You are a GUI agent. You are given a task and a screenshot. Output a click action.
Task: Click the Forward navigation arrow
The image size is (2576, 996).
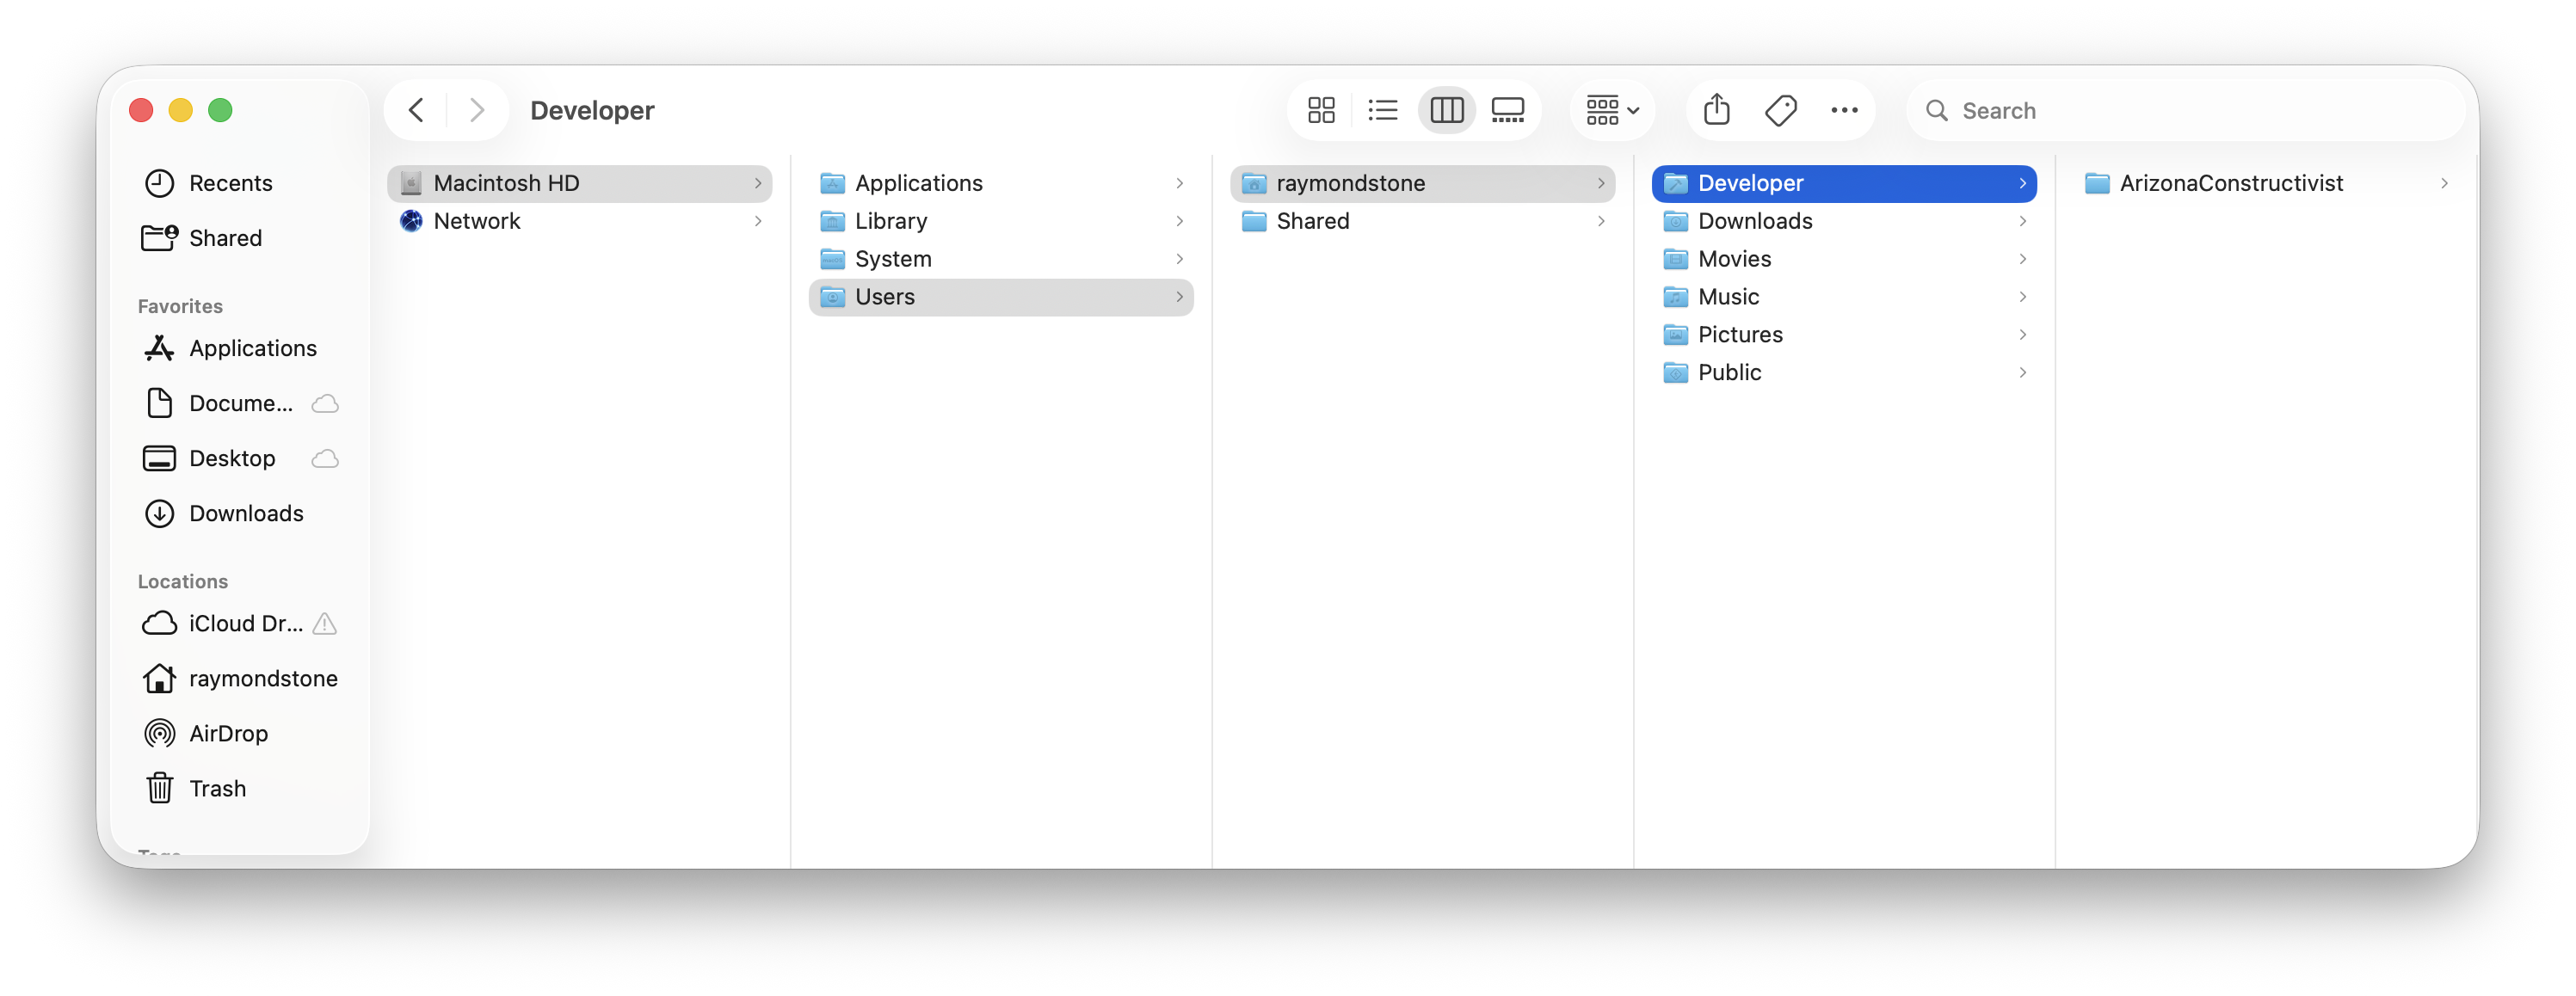pos(477,110)
